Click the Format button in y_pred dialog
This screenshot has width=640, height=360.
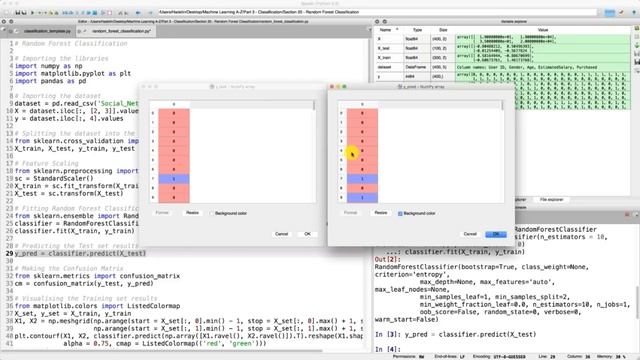(350, 213)
